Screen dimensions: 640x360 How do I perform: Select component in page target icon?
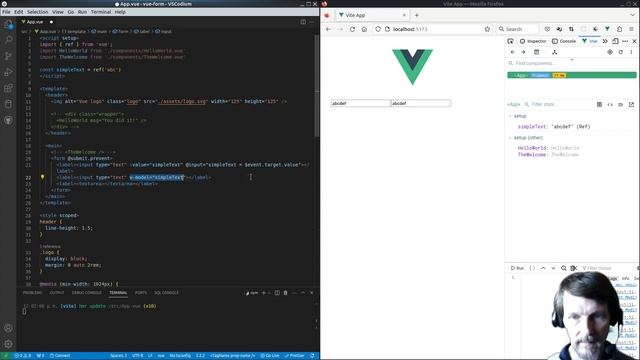610,52
